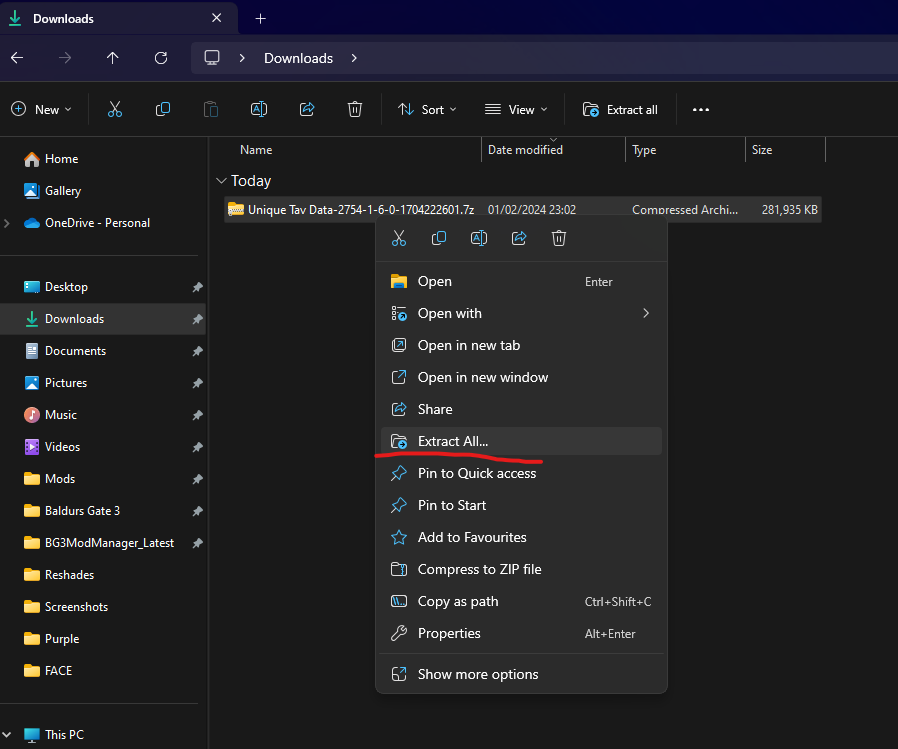The width and height of the screenshot is (898, 749).
Task: Go back using the back arrow
Action: coord(17,58)
